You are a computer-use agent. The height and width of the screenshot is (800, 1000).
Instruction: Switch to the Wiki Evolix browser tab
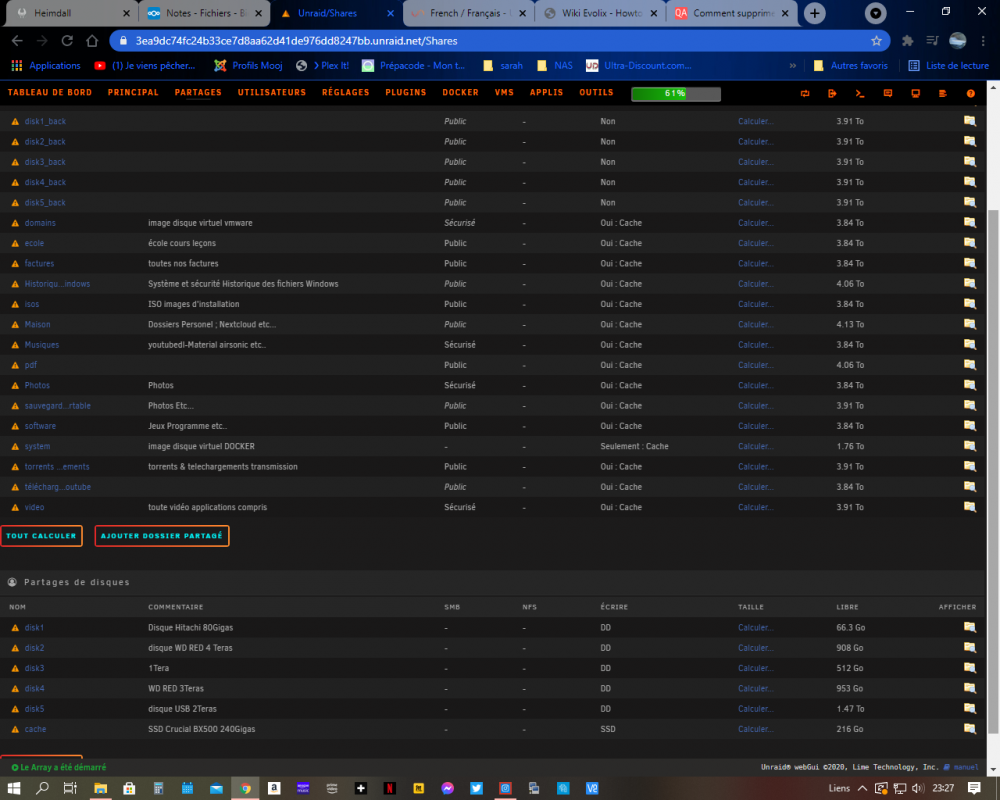[x=600, y=13]
